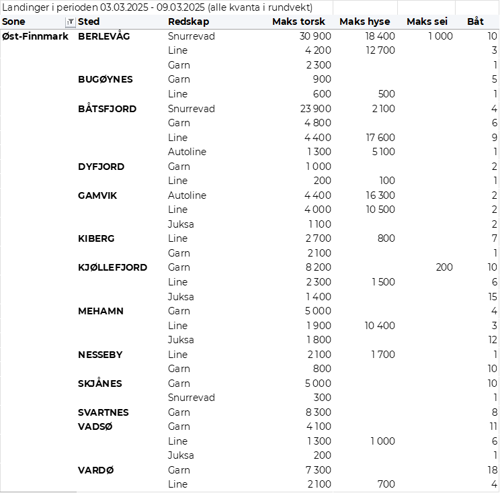Click the title cell with landing period
Image resolution: width=500 pixels, height=493 pixels.
click(x=157, y=7)
